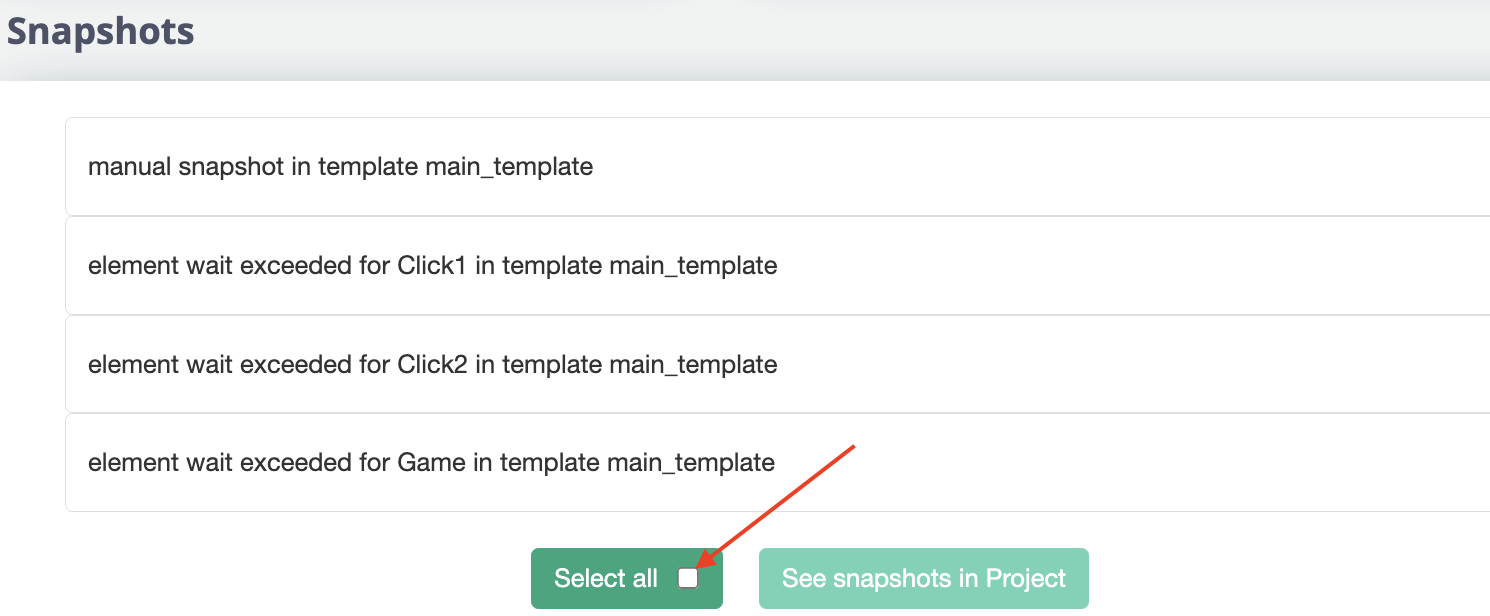Tick the checkbox inside Select all

pyautogui.click(x=688, y=578)
